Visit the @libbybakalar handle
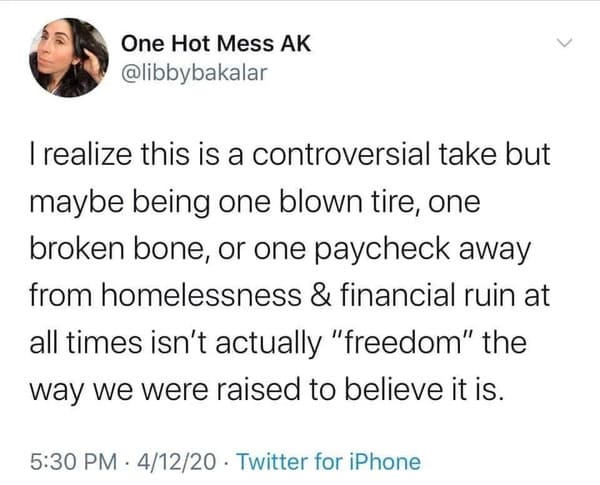The image size is (600, 485). pos(194,72)
